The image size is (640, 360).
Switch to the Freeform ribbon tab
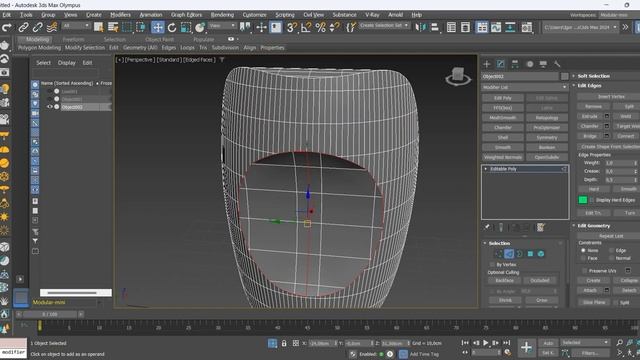pos(73,40)
